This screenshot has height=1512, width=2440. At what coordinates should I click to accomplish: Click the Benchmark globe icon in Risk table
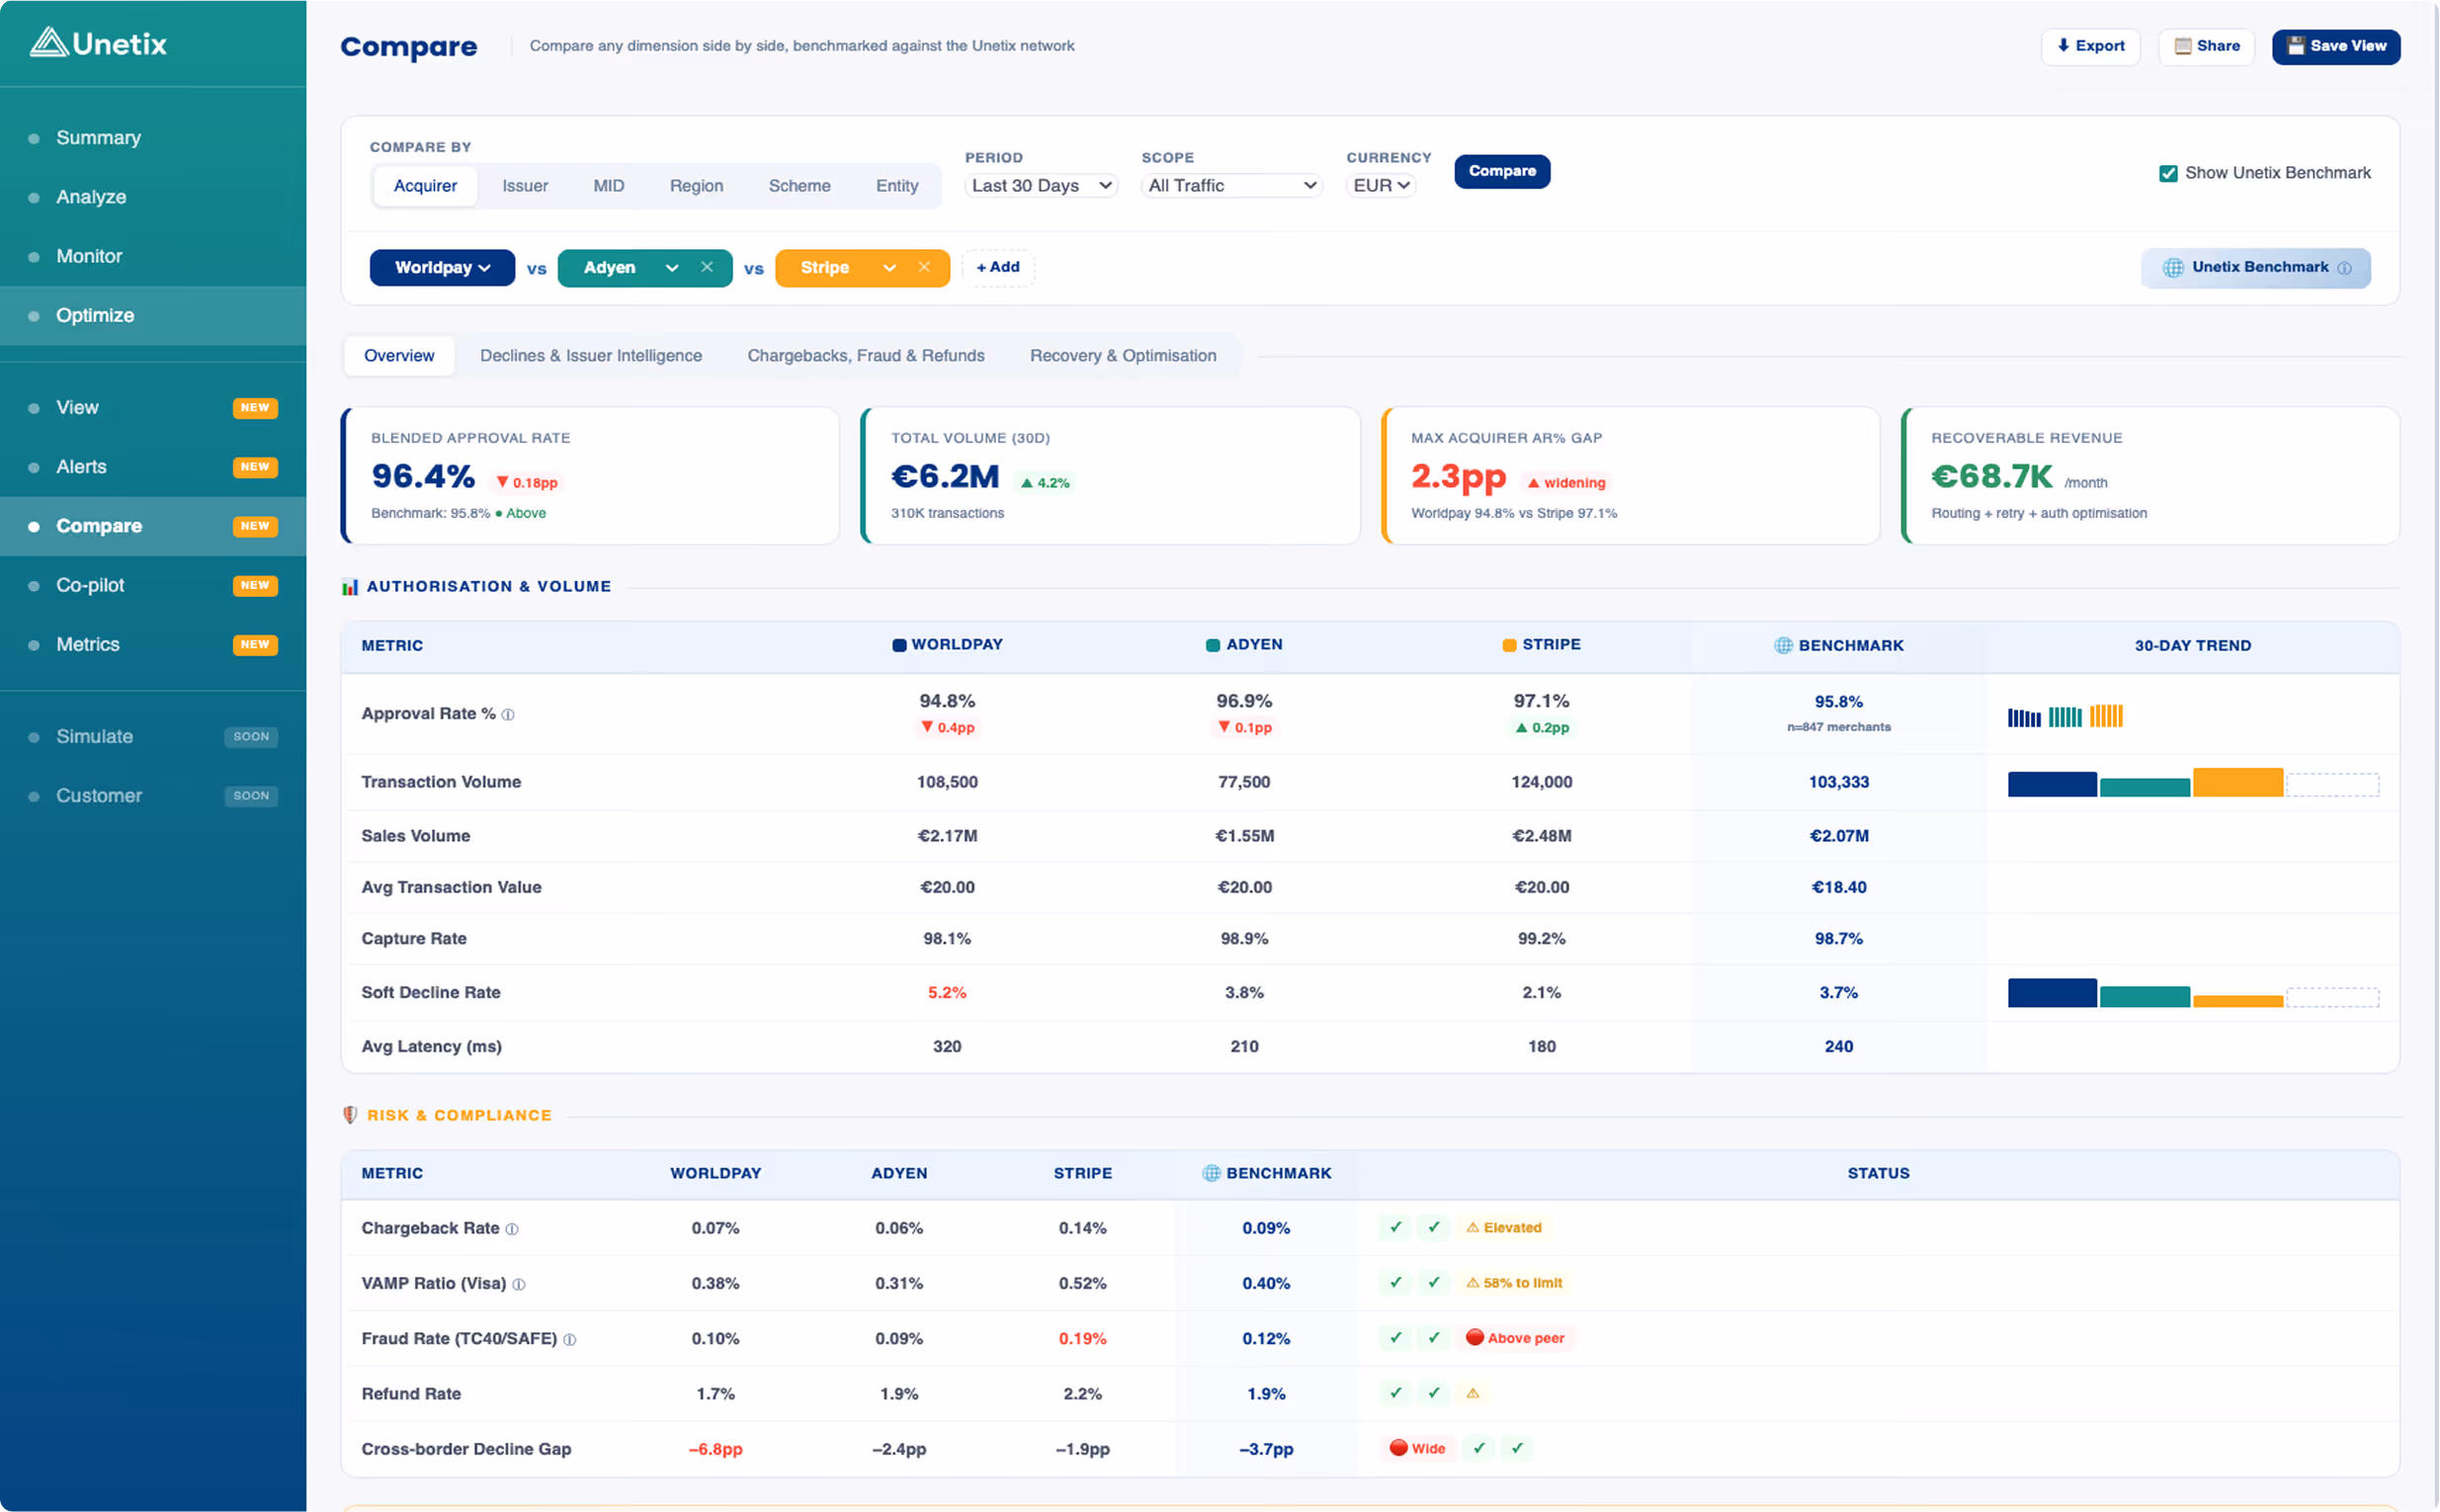(1211, 1173)
